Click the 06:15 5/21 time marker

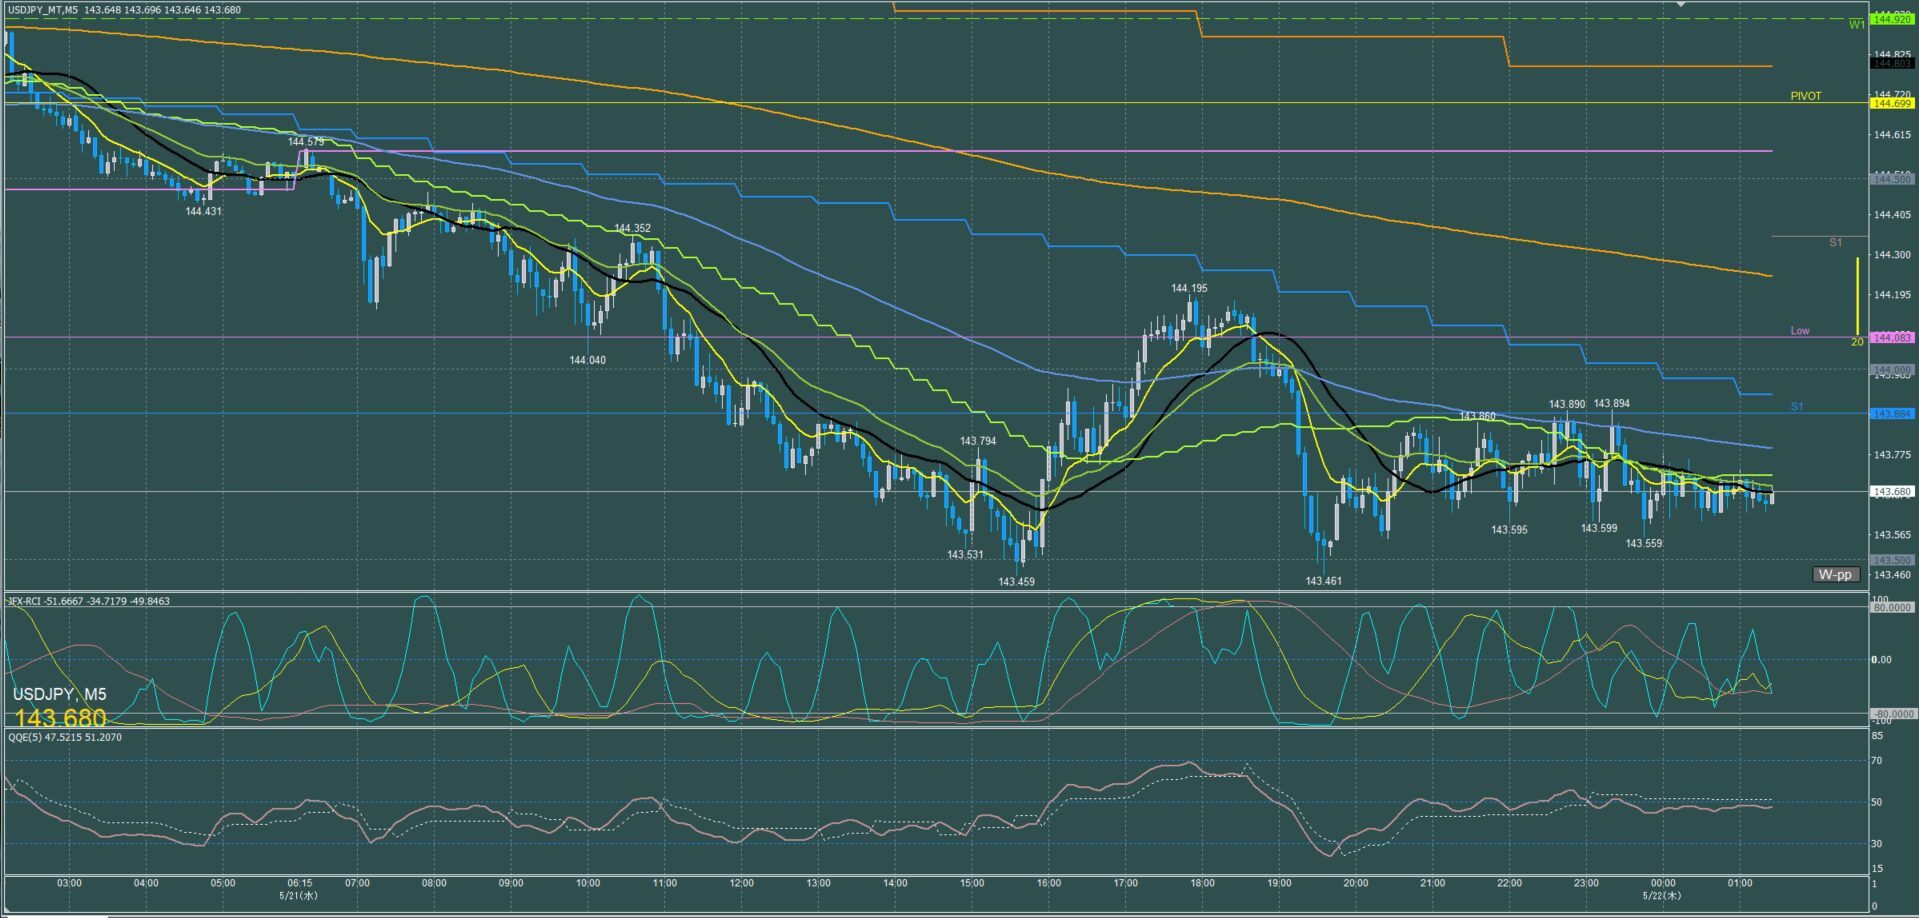(299, 889)
